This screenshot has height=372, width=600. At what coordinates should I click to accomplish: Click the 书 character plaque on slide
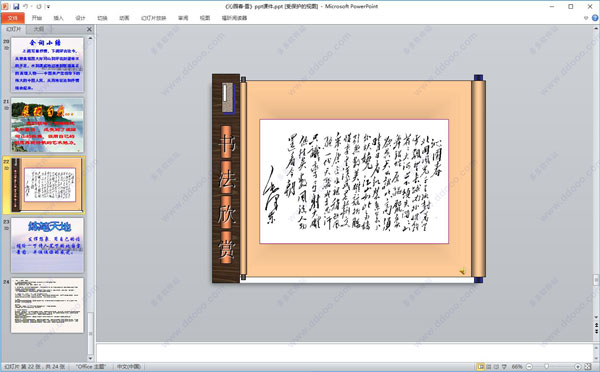[x=226, y=143]
